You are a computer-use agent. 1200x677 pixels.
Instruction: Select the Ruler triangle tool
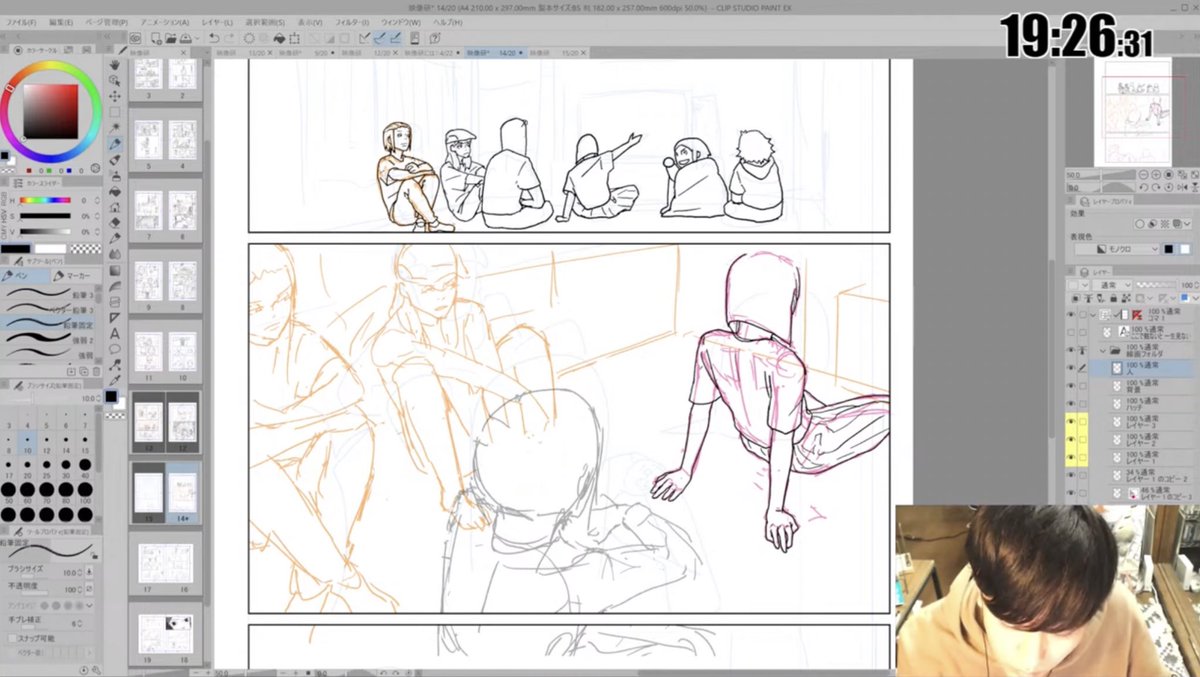click(115, 317)
